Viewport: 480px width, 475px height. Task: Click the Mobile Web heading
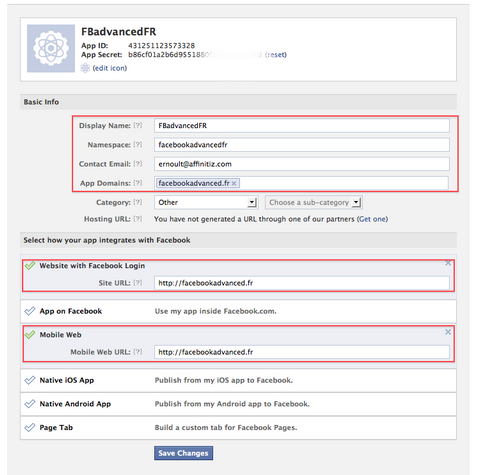point(60,335)
